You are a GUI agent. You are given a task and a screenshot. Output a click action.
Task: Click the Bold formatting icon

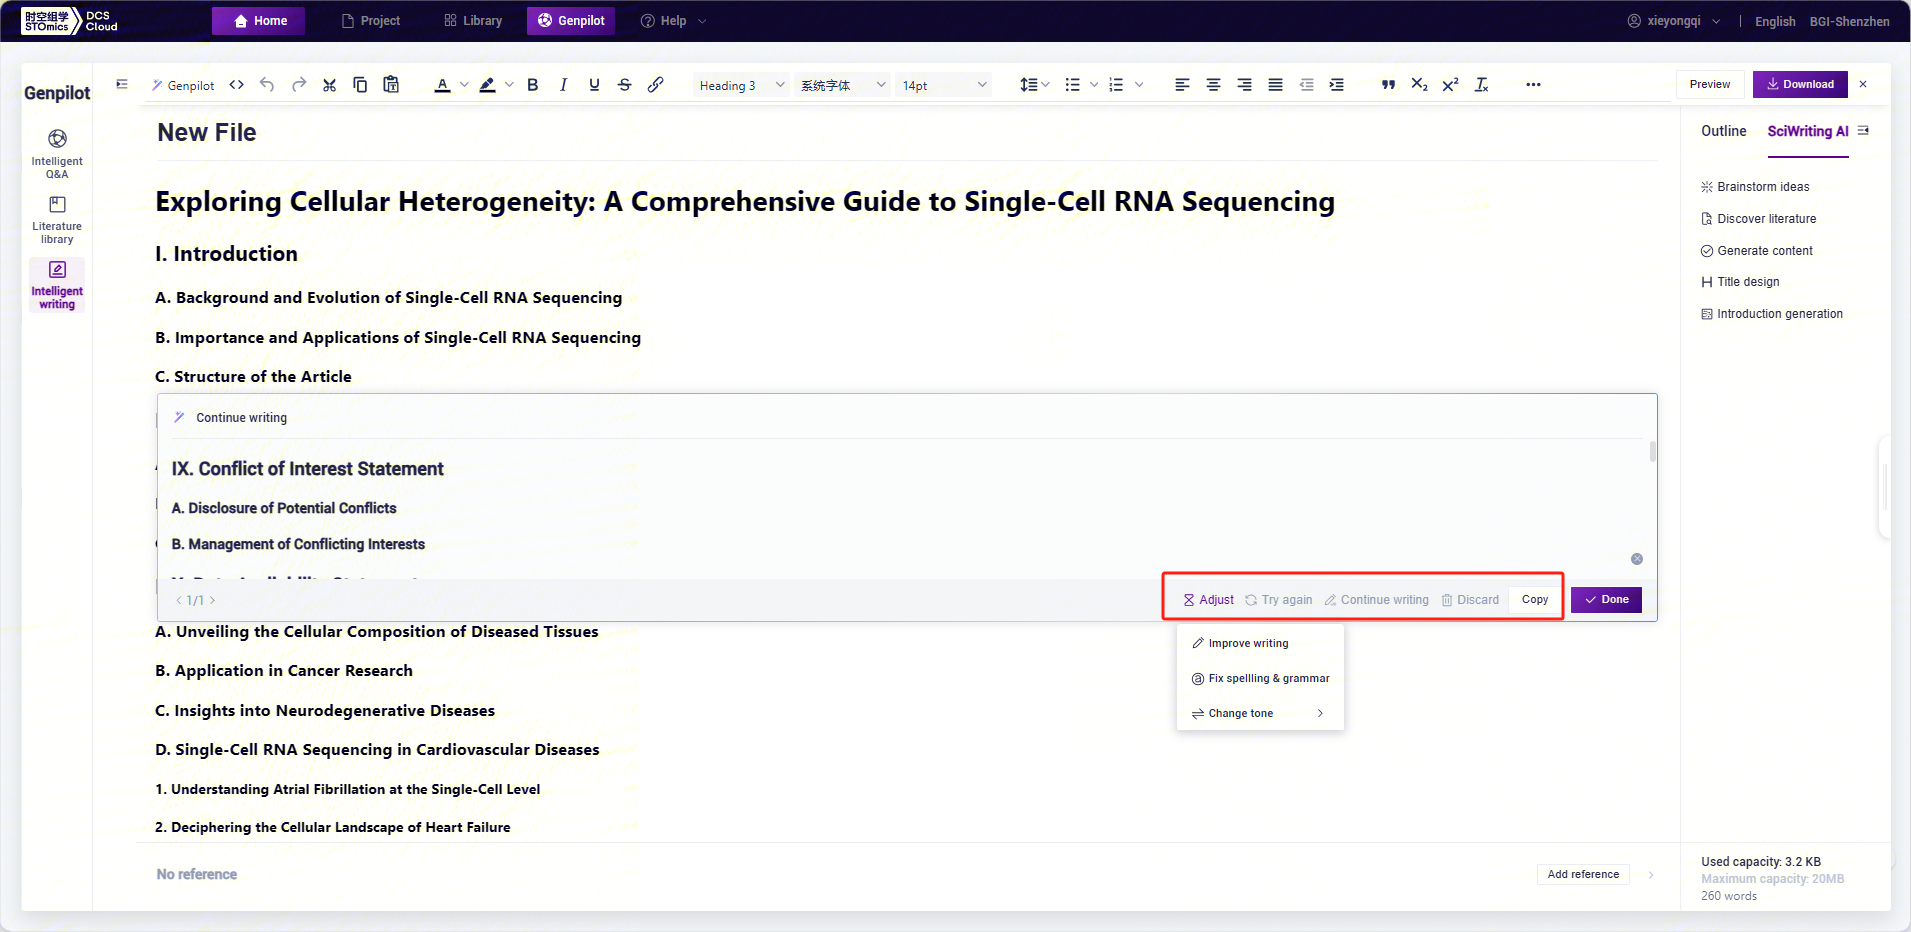(x=533, y=85)
